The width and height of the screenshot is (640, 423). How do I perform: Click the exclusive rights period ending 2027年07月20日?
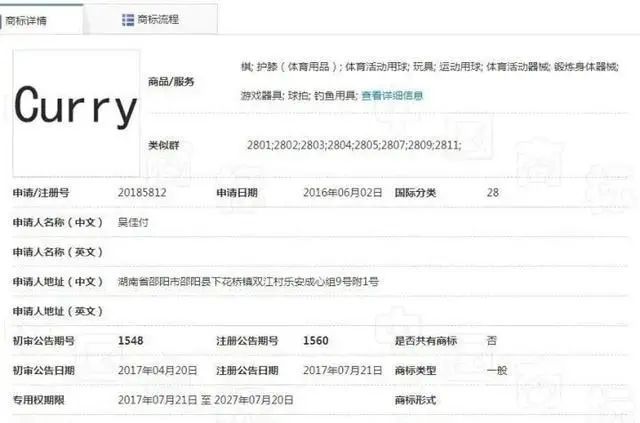coord(260,400)
